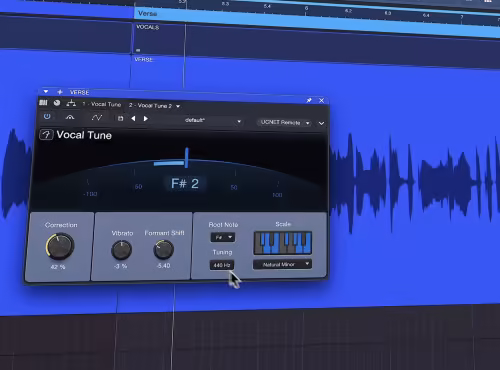Click the 'Scale' label
This screenshot has width=500, height=370.
pos(283,224)
